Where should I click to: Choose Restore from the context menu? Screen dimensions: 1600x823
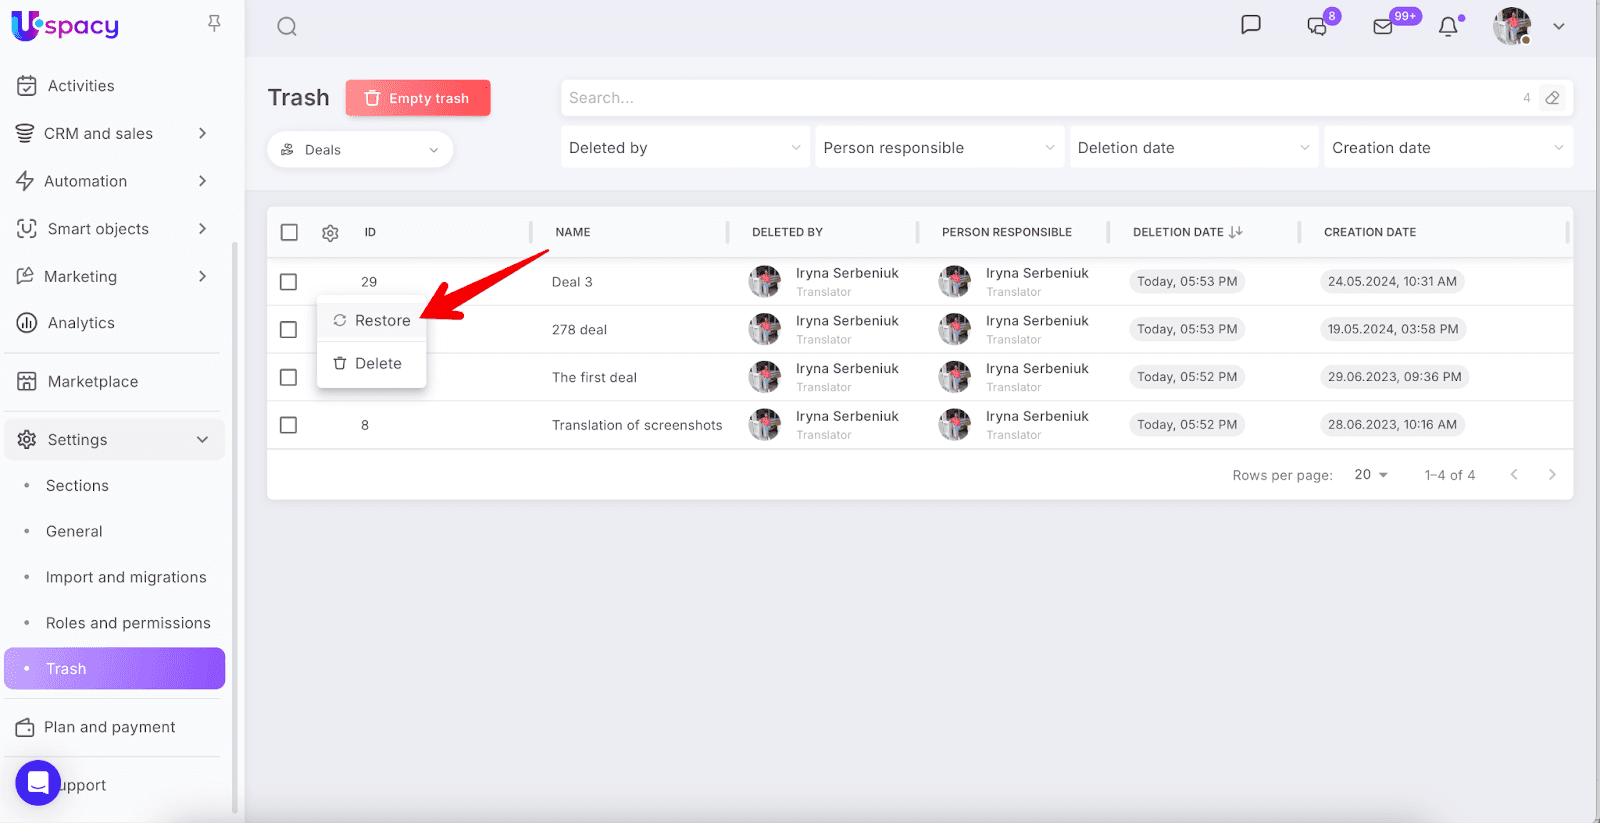pyautogui.click(x=372, y=321)
